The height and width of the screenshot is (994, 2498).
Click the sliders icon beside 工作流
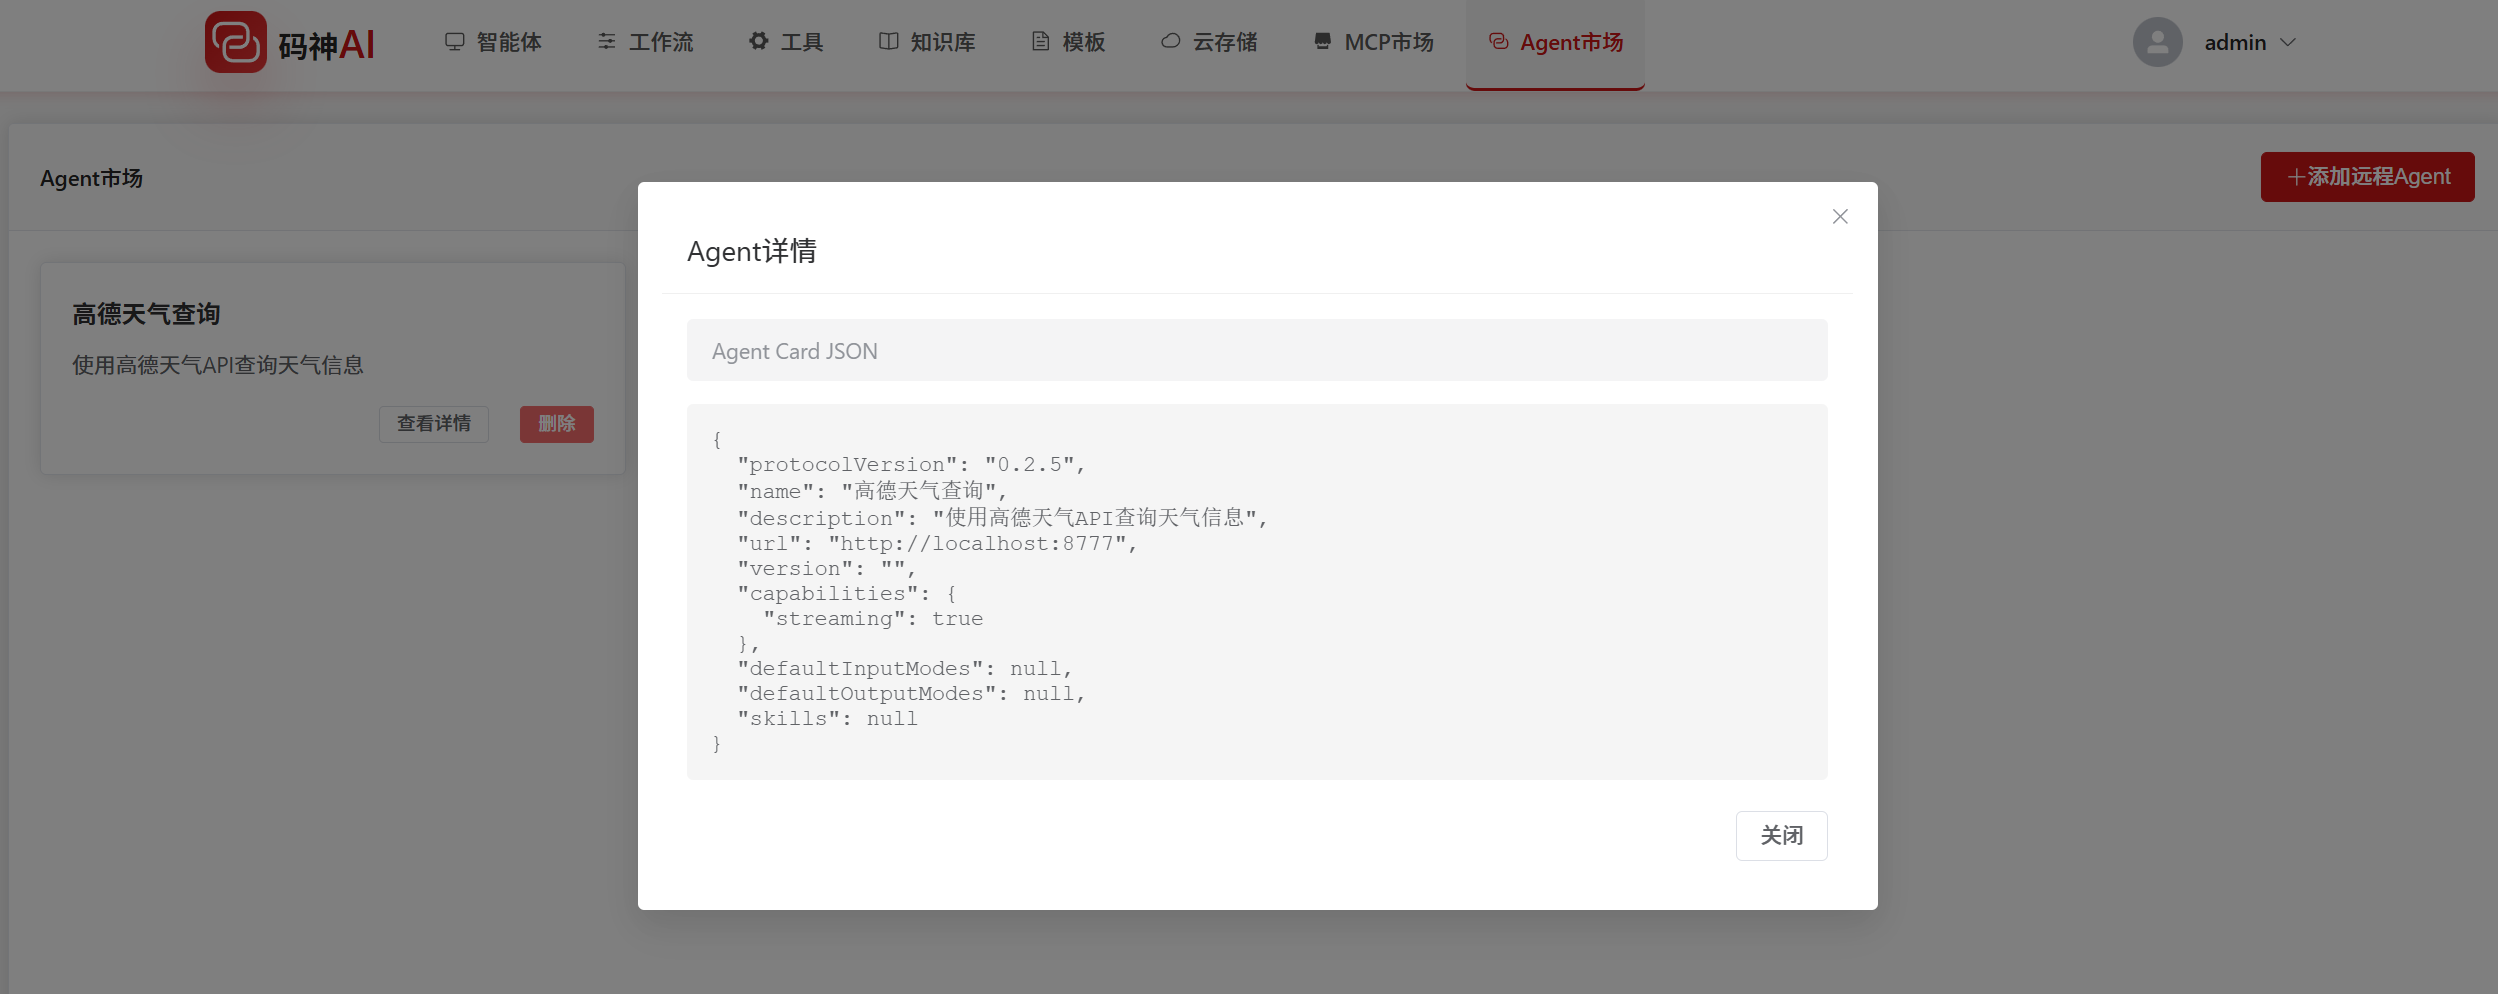[607, 41]
